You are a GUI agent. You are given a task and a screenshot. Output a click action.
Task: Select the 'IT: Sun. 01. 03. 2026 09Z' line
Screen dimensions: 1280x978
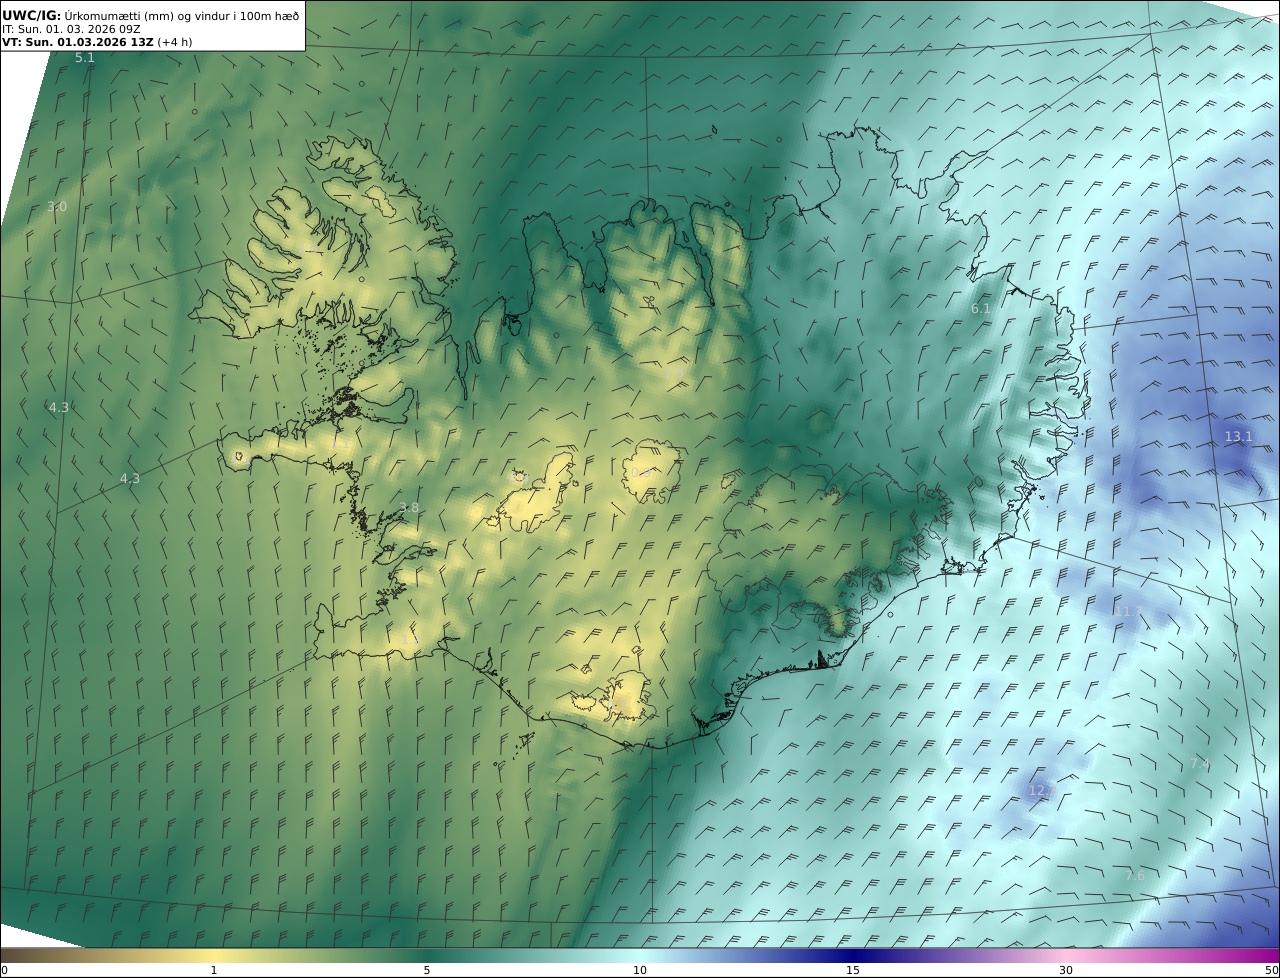click(71, 29)
